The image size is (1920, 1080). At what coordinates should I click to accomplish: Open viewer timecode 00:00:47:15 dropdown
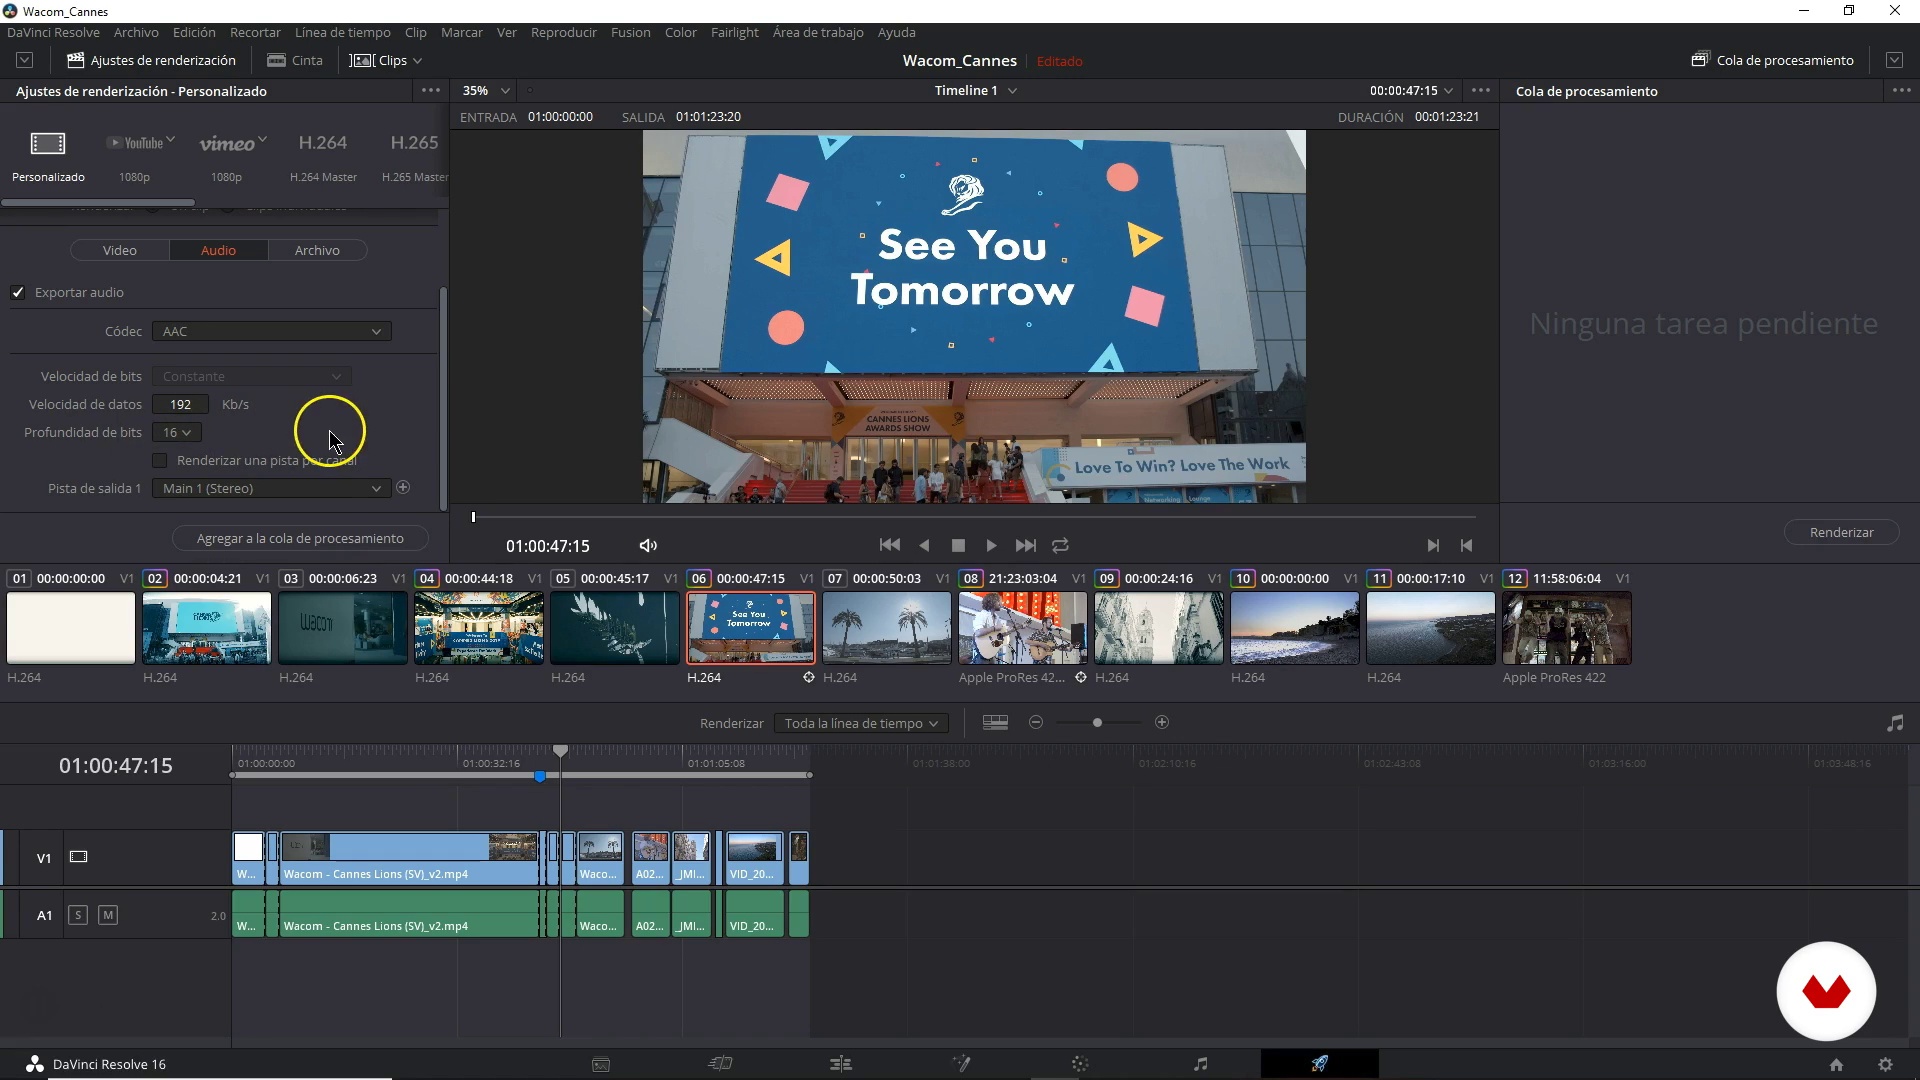coord(1411,91)
